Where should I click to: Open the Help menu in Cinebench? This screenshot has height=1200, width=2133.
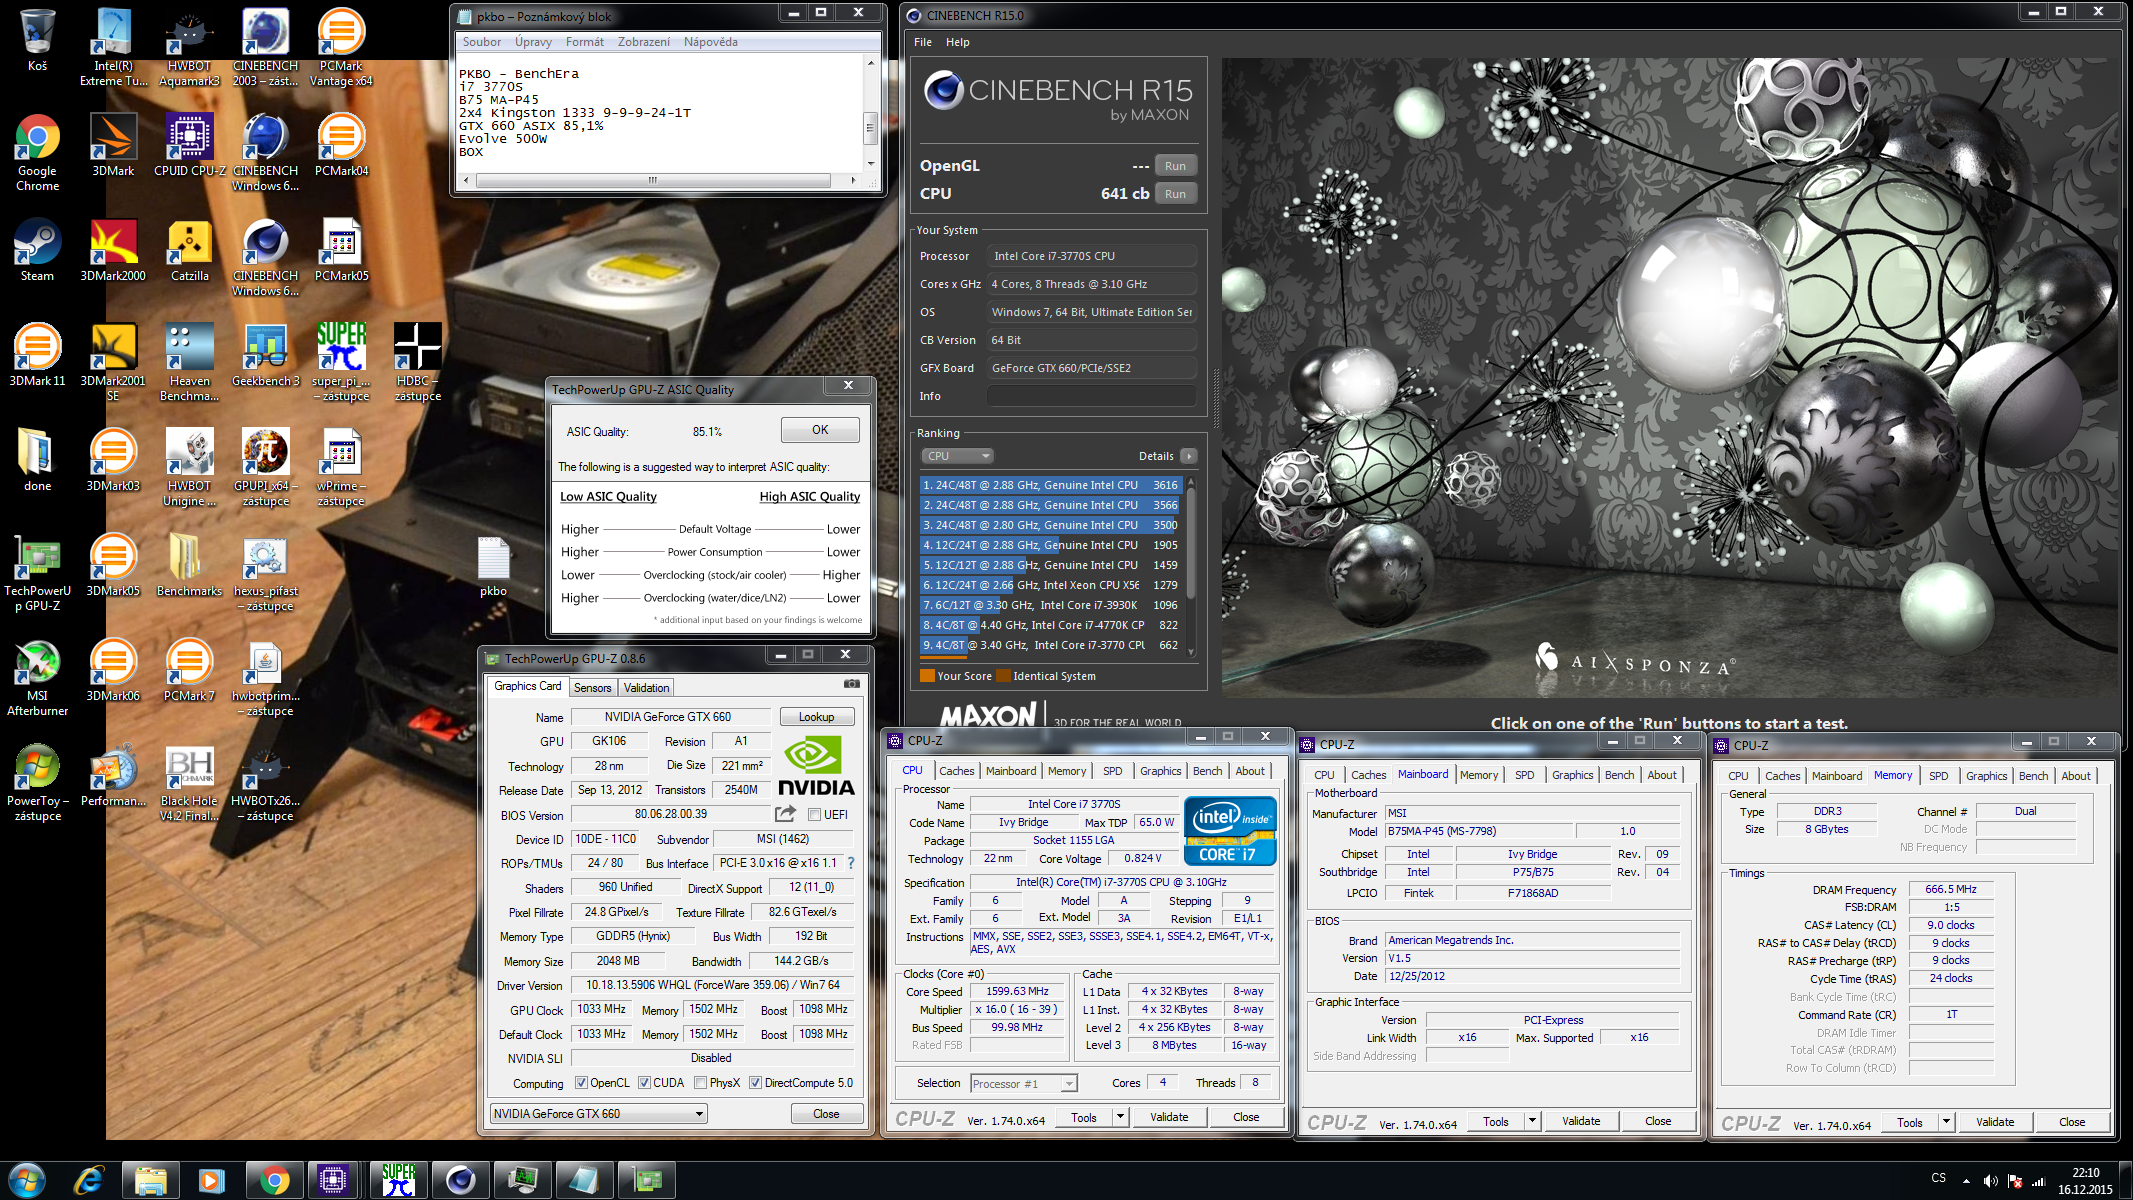pos(958,42)
